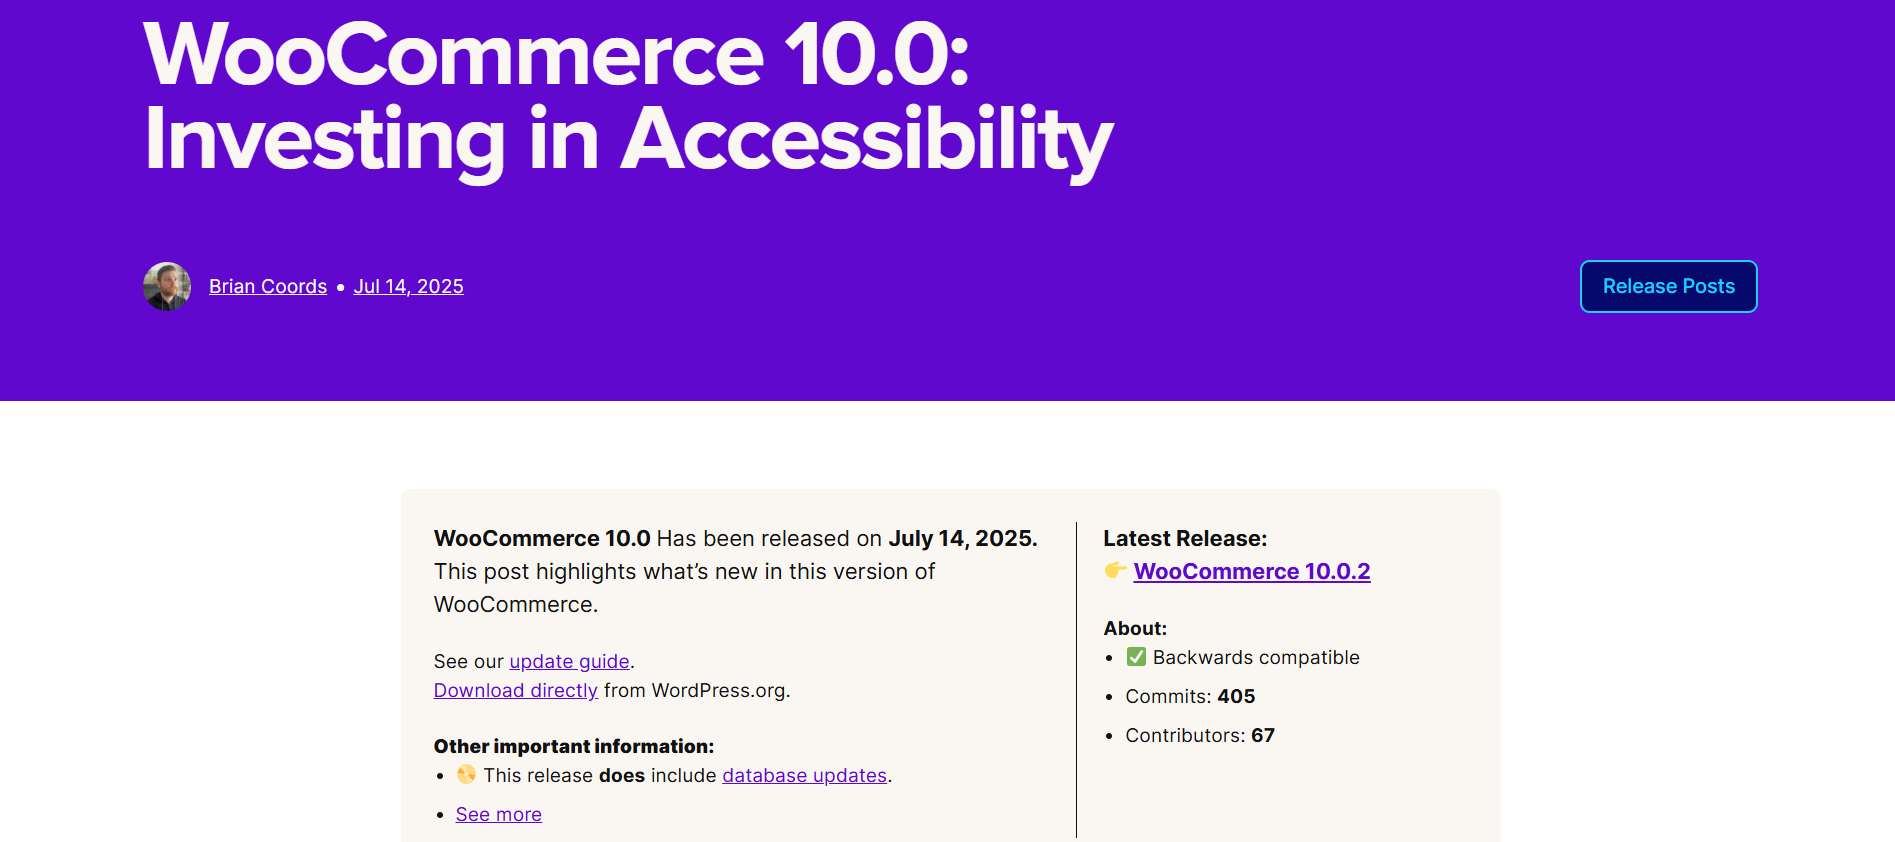The image size is (1895, 842).
Task: Follow the update guide link
Action: (x=569, y=662)
